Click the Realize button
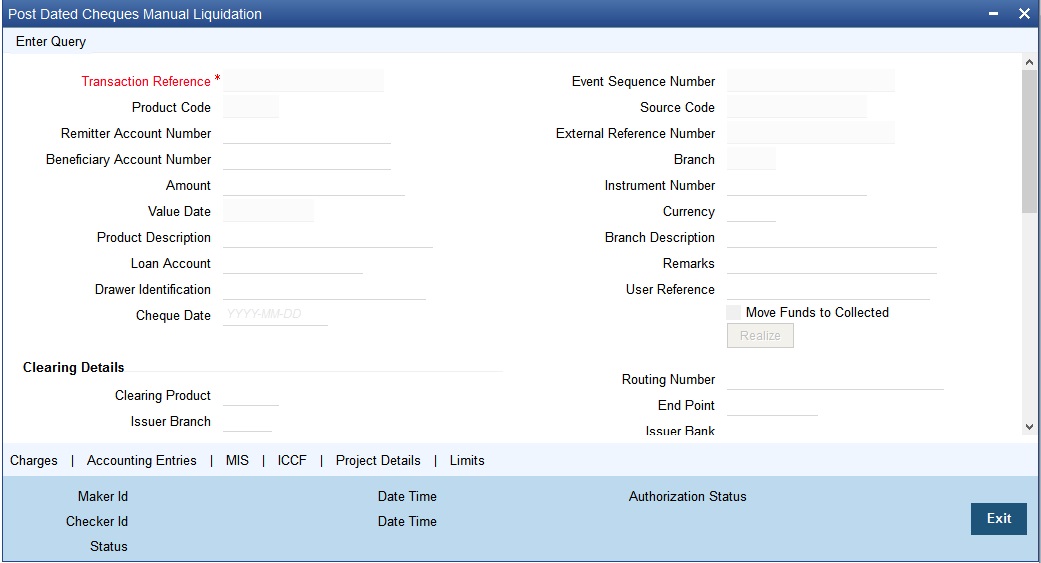This screenshot has width=1041, height=563. (x=760, y=336)
